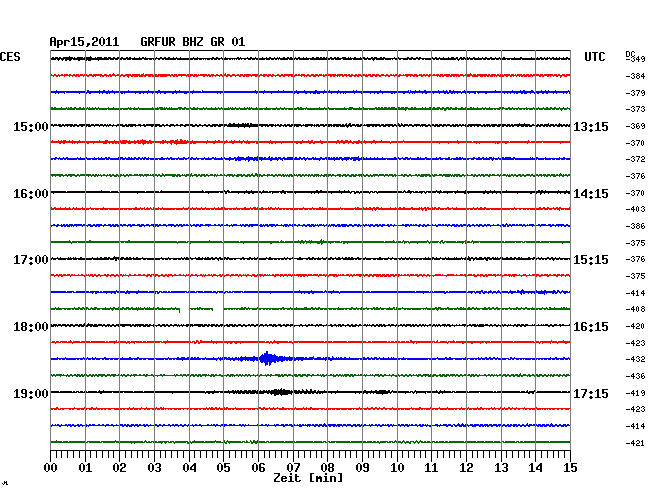Click the 16:15 UTC time label
The image size is (650, 494).
coord(591,327)
